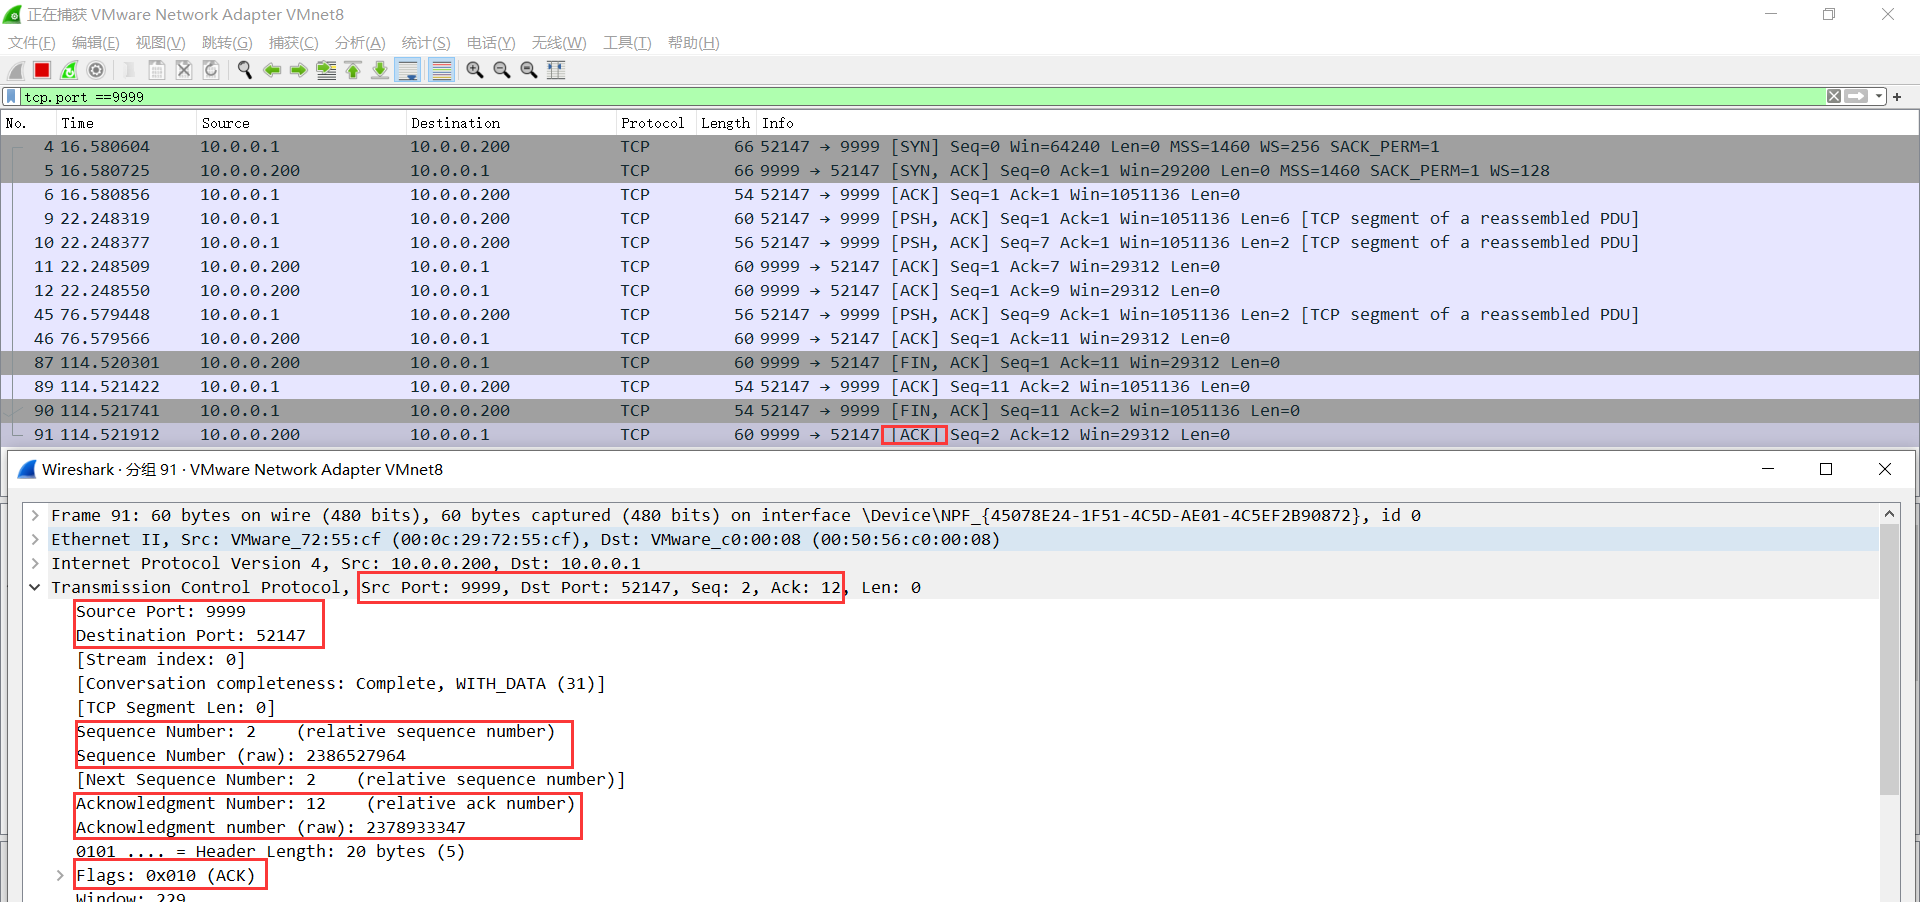Apply the display filter arrow
This screenshot has width=1920, height=902.
(x=1857, y=97)
